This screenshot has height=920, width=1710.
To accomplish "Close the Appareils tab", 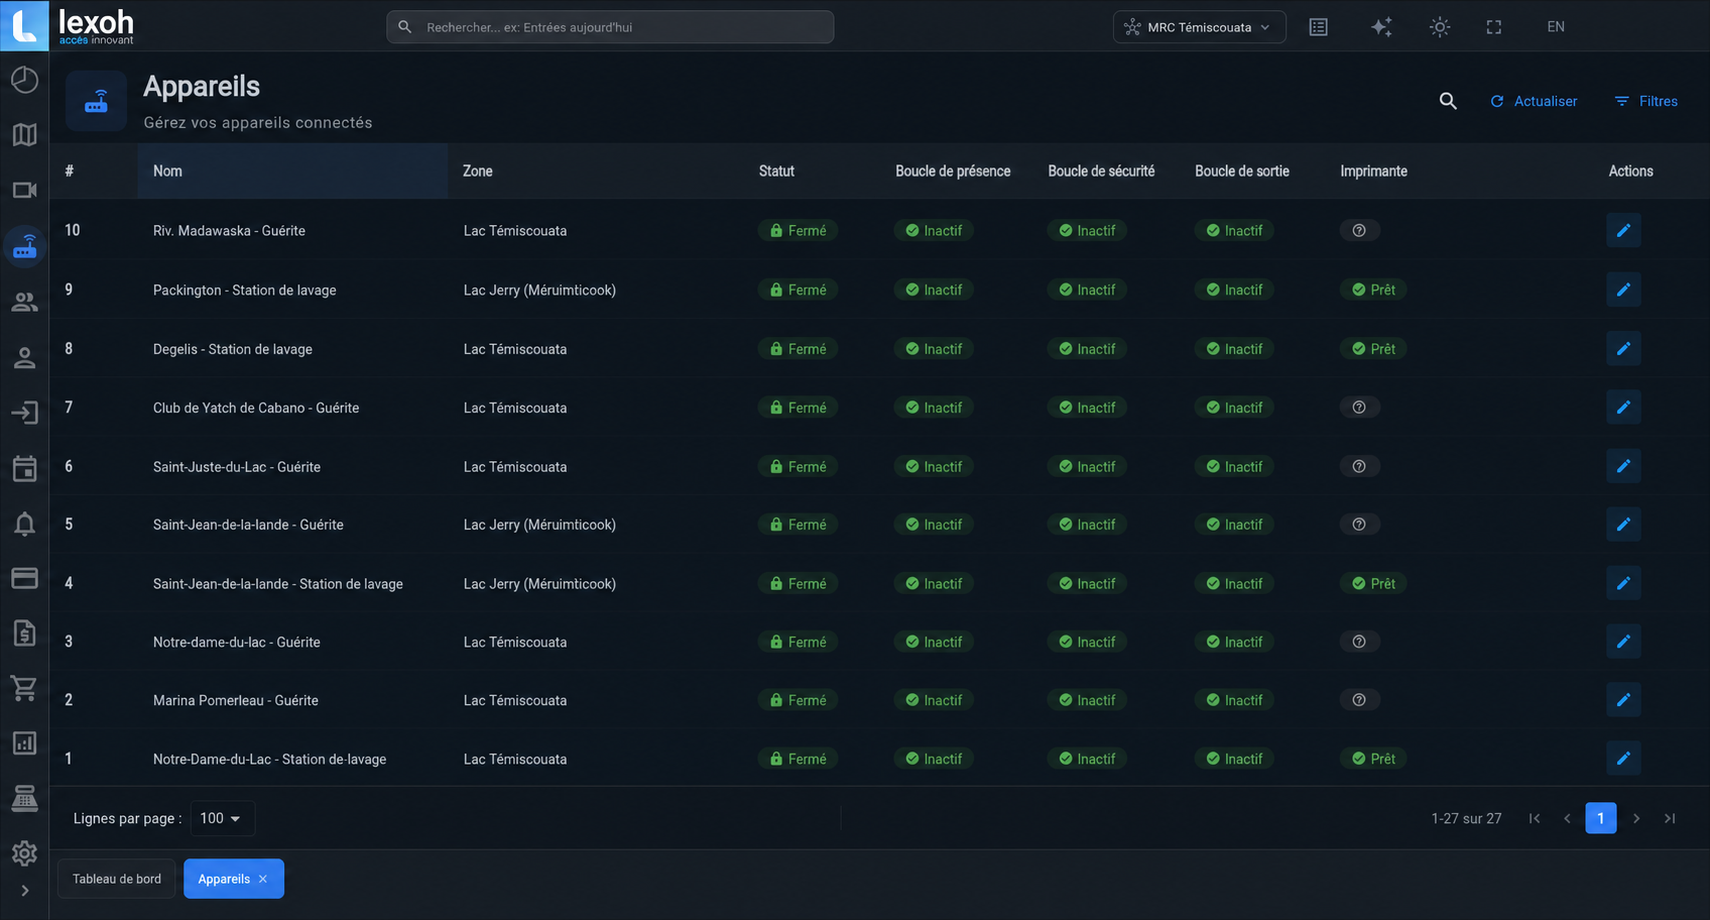I will (263, 879).
